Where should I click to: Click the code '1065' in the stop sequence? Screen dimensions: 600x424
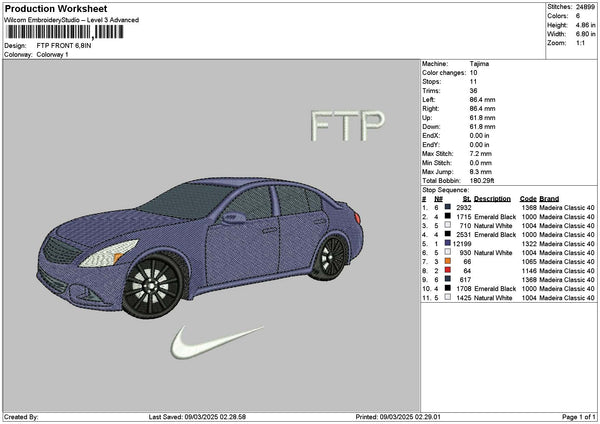coord(529,262)
